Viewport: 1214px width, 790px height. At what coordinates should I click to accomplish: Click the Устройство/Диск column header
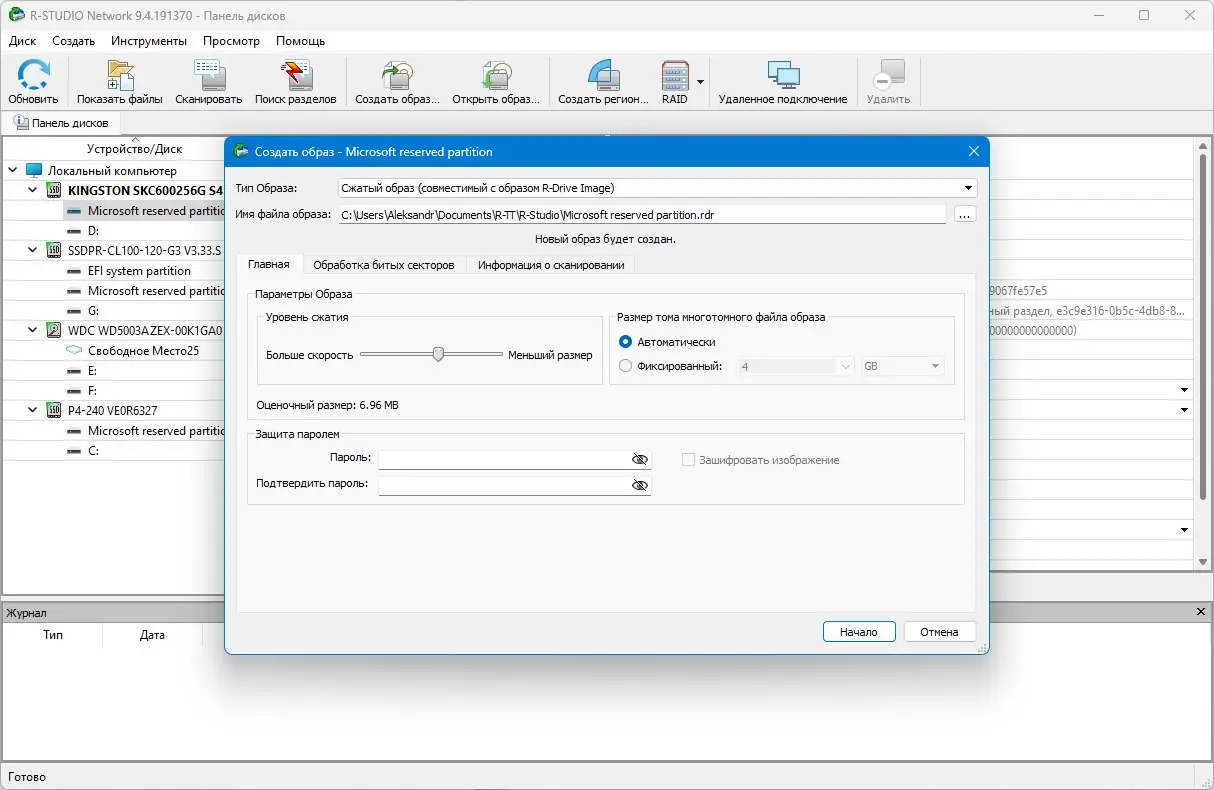(134, 149)
